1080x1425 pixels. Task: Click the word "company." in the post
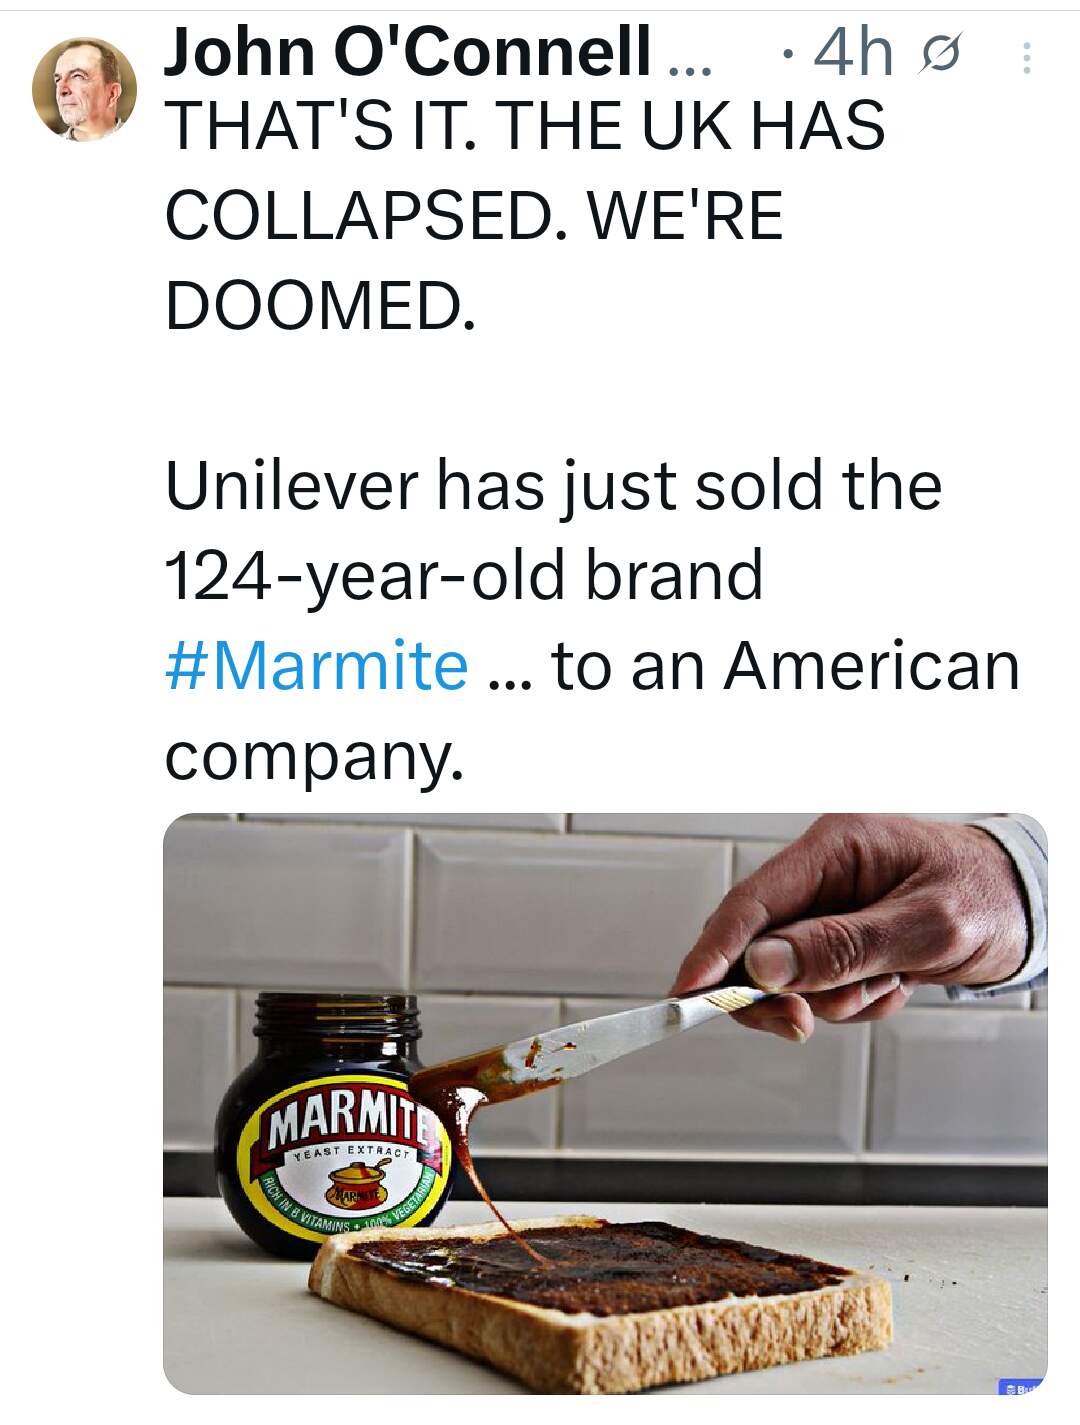tap(314, 756)
